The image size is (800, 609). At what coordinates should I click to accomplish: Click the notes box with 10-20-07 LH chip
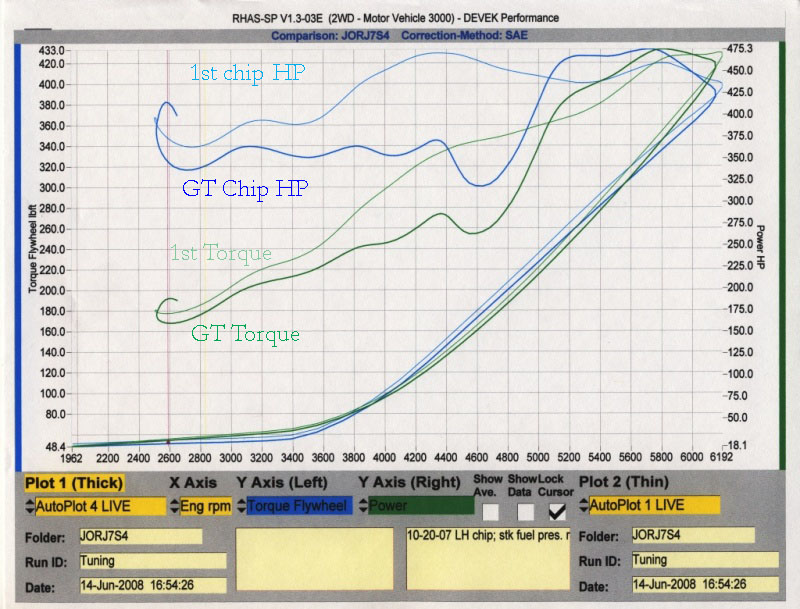(x=488, y=559)
